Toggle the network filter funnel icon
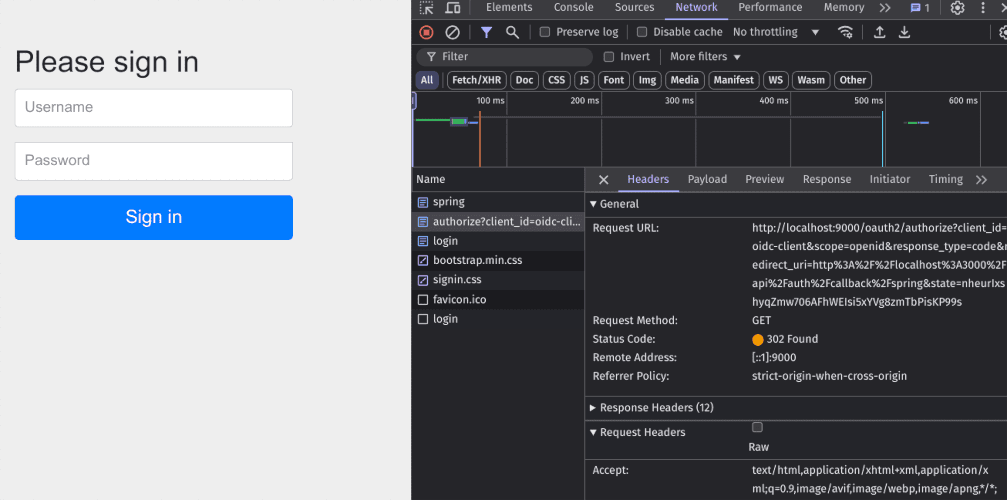1007x500 pixels. (487, 32)
